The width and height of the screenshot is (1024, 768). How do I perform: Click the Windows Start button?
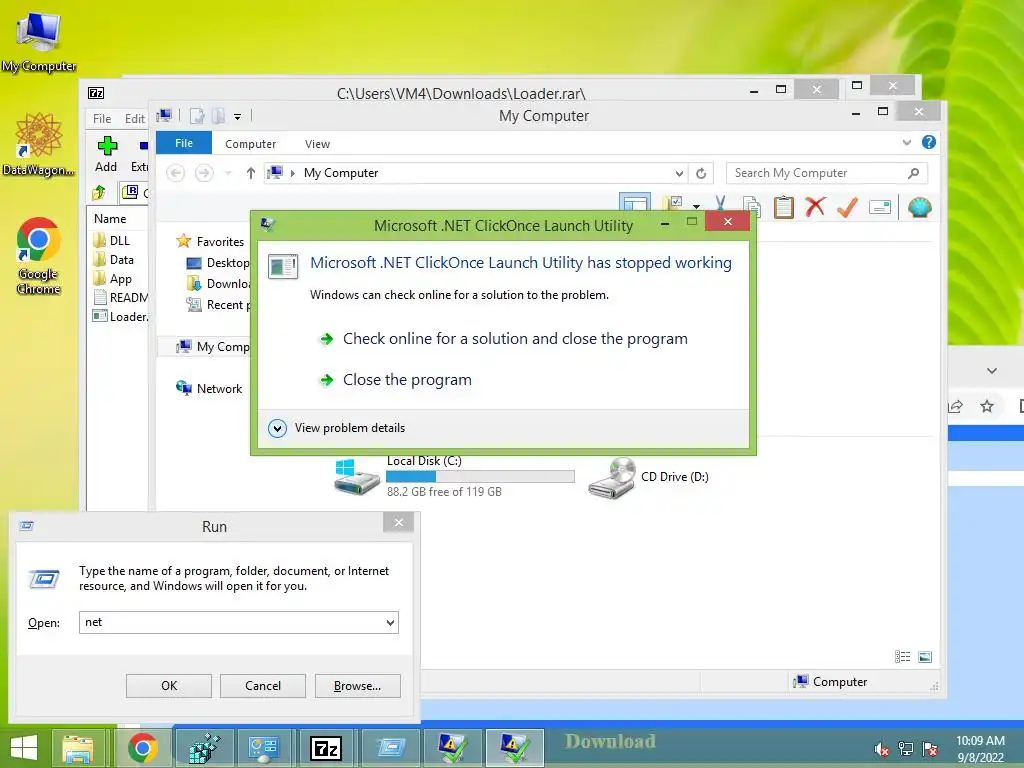pos(24,748)
